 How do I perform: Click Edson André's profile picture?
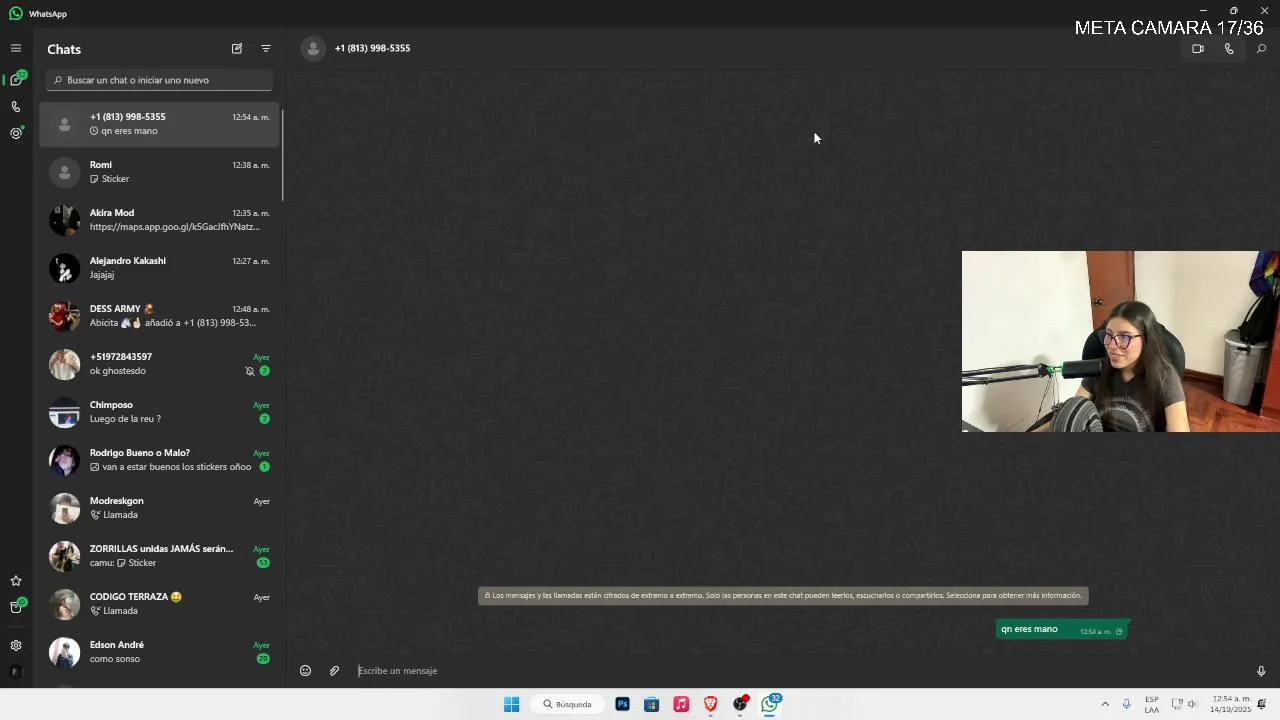point(65,652)
